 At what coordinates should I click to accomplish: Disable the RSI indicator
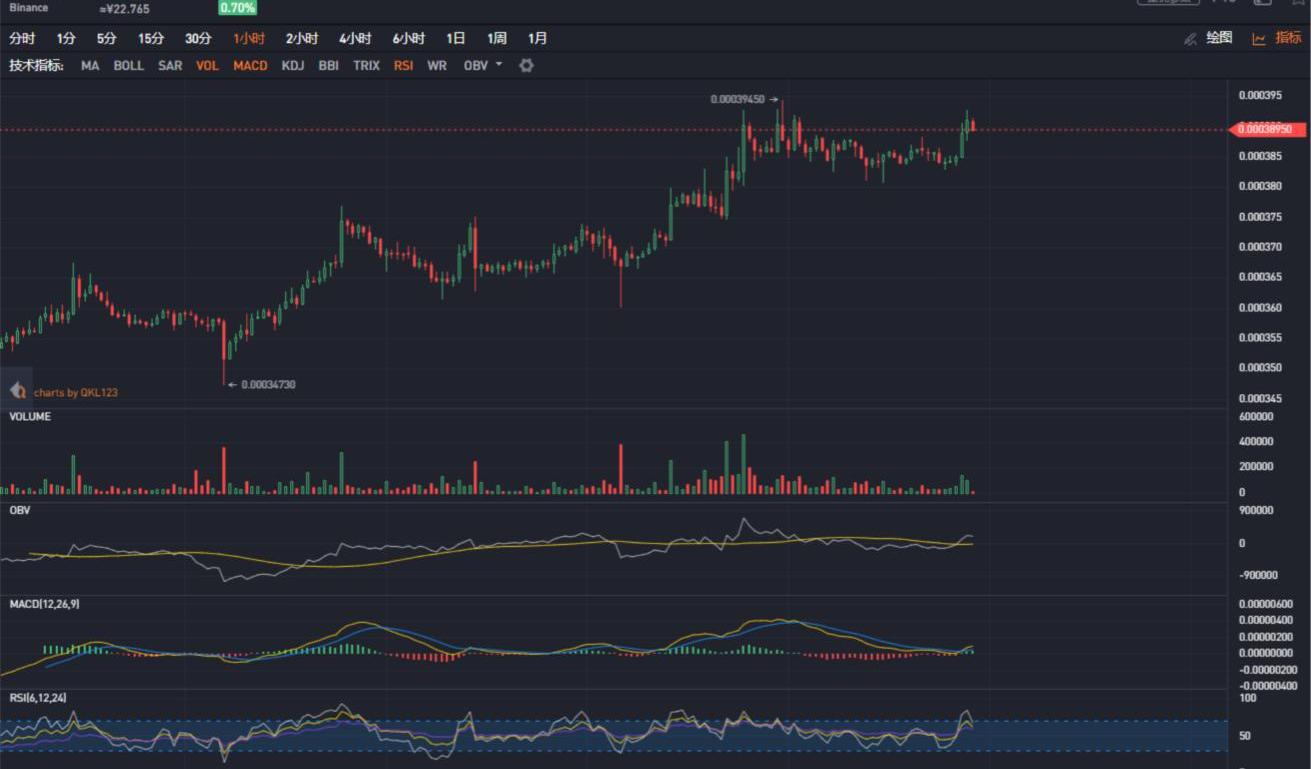403,65
